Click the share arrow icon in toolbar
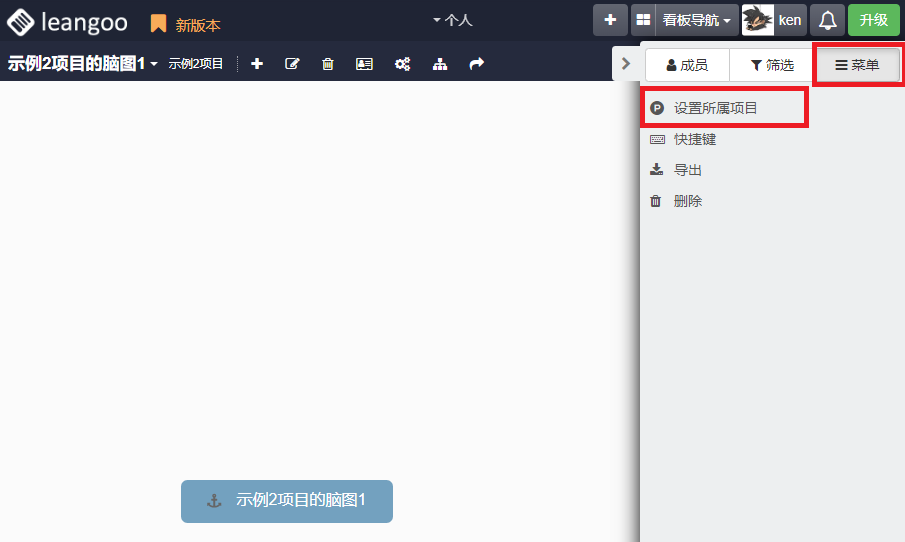This screenshot has width=905, height=542. coord(477,64)
